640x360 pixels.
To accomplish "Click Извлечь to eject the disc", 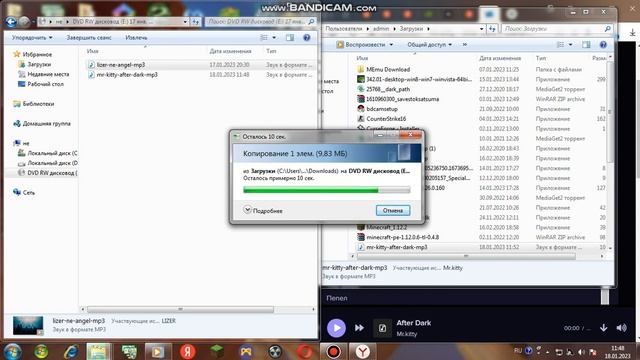I will click(x=136, y=38).
